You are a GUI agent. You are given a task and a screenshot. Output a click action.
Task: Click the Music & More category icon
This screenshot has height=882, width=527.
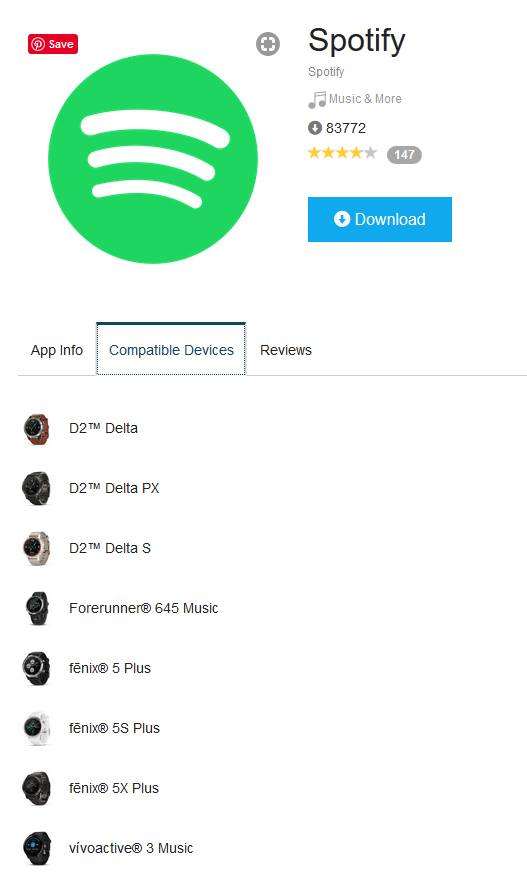[317, 100]
